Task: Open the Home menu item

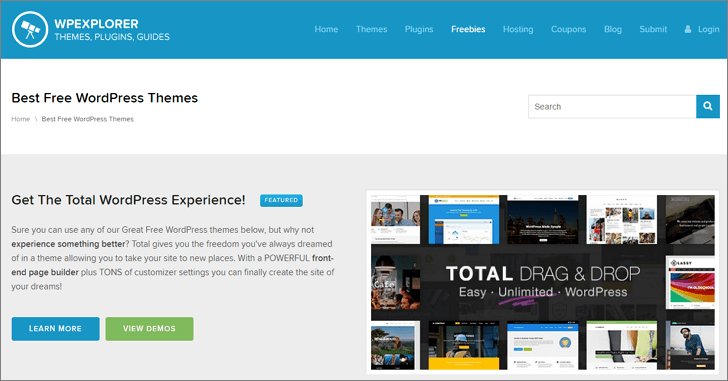Action: click(x=326, y=29)
